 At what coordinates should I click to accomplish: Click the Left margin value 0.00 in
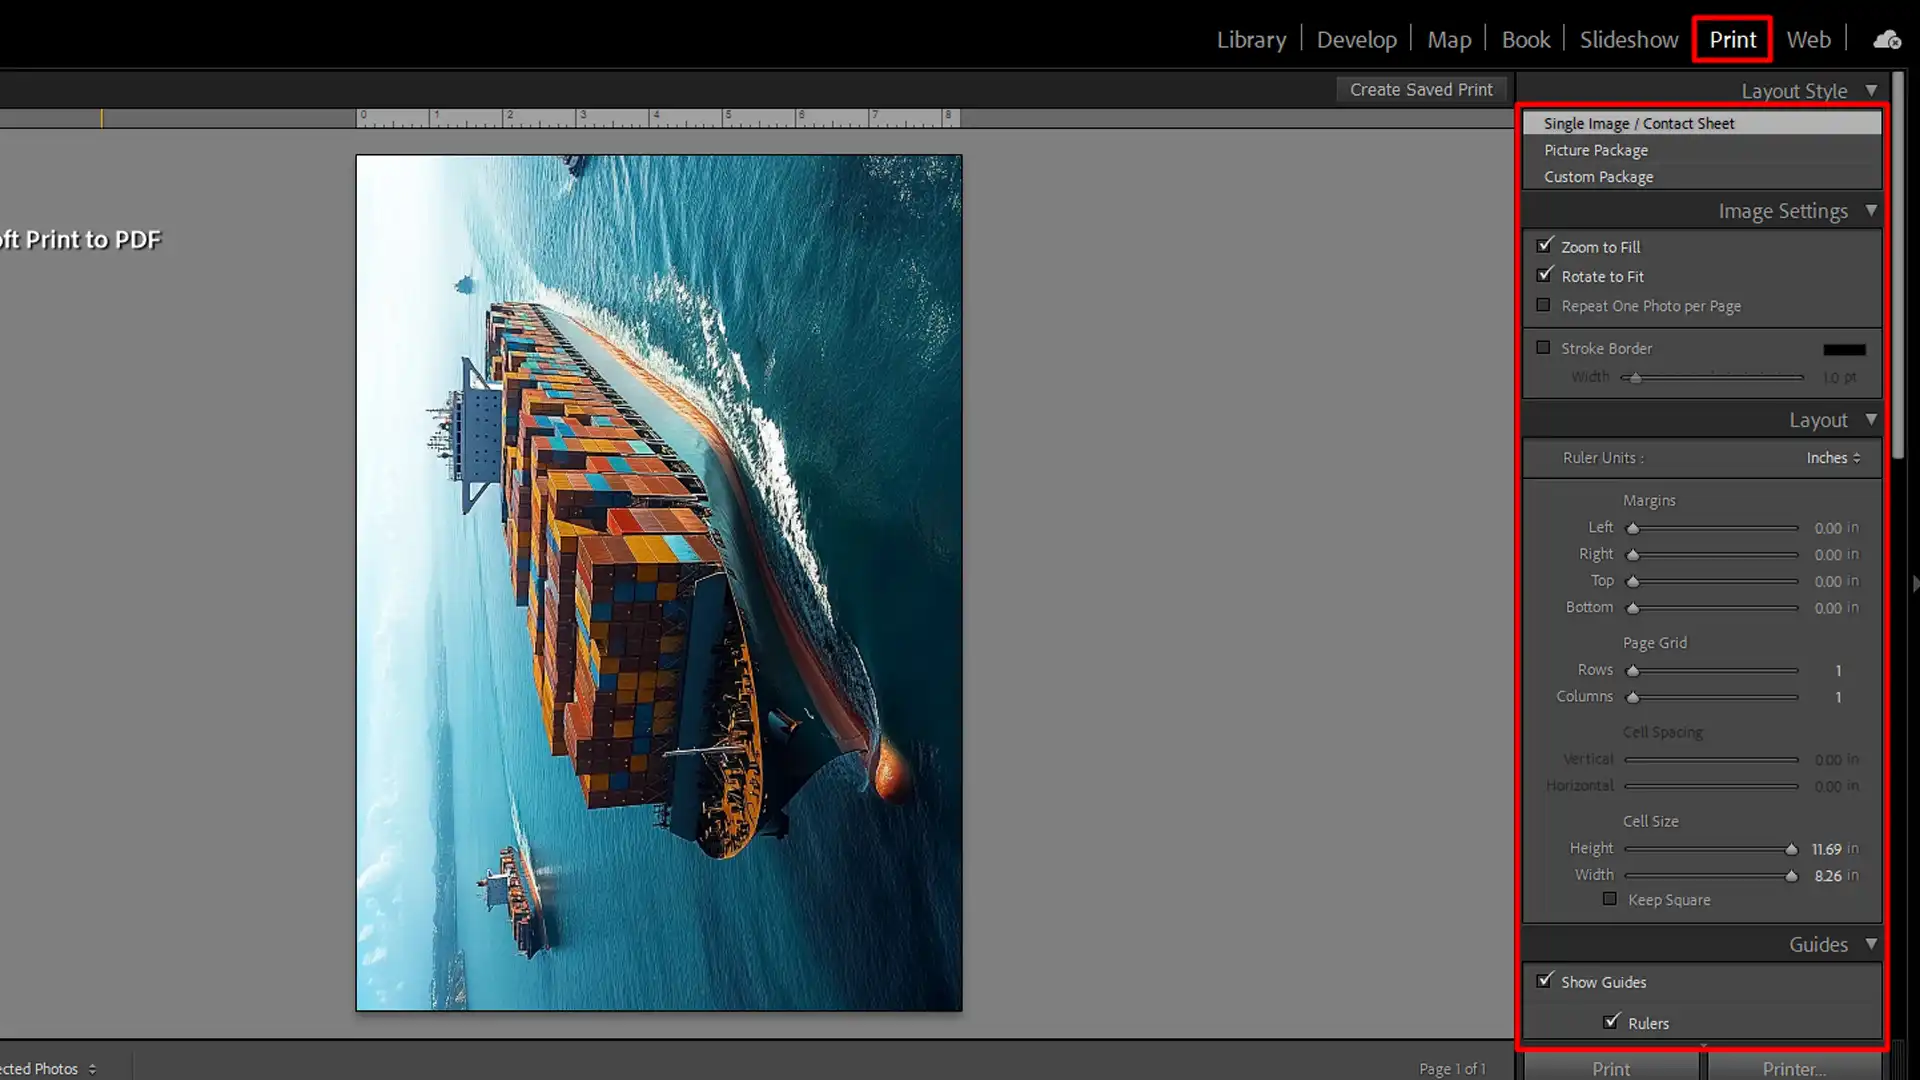point(1836,528)
